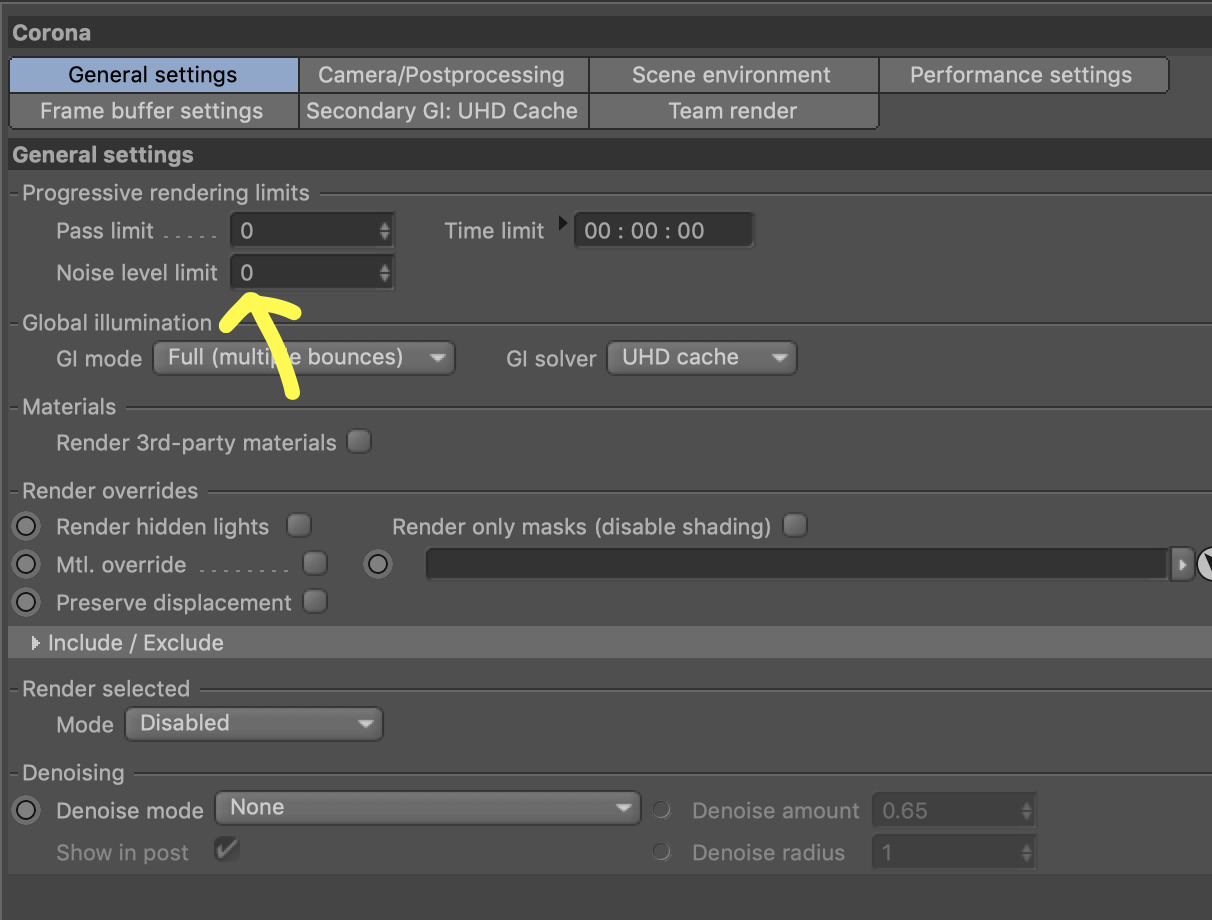Click the animation dot beside Mtl. override

(26, 564)
